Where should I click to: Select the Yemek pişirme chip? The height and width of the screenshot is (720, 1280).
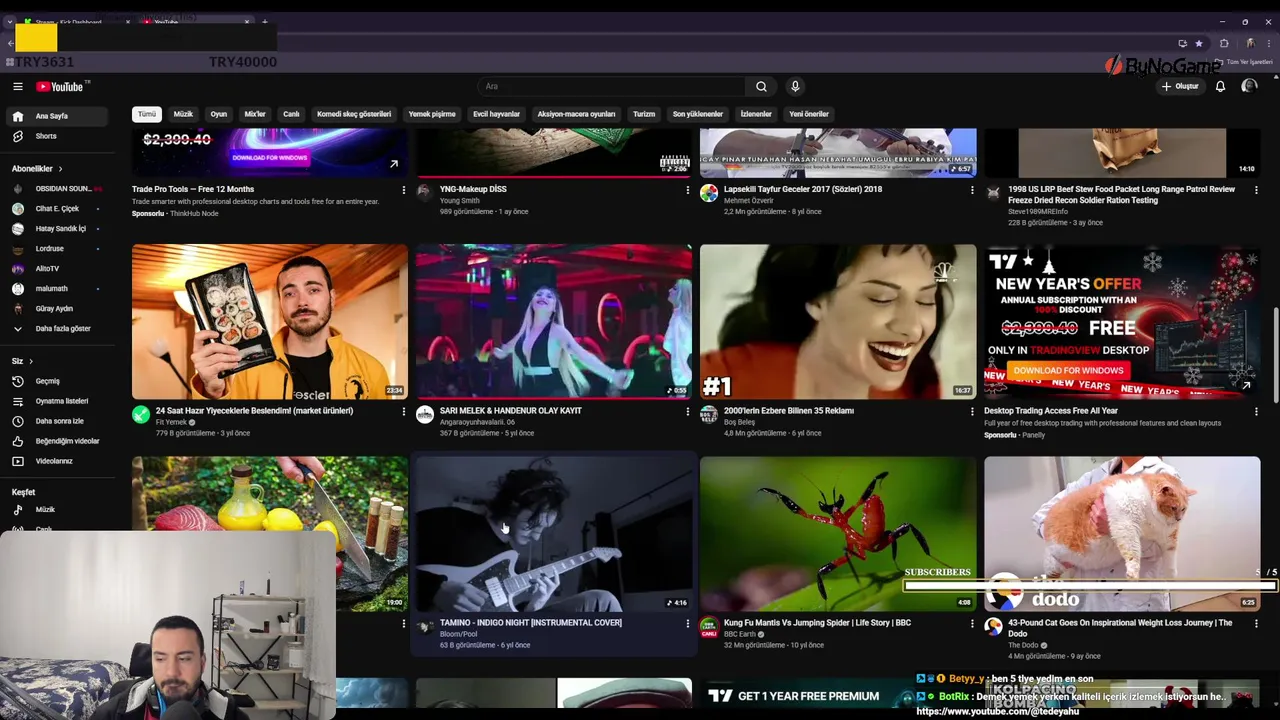pyautogui.click(x=432, y=114)
